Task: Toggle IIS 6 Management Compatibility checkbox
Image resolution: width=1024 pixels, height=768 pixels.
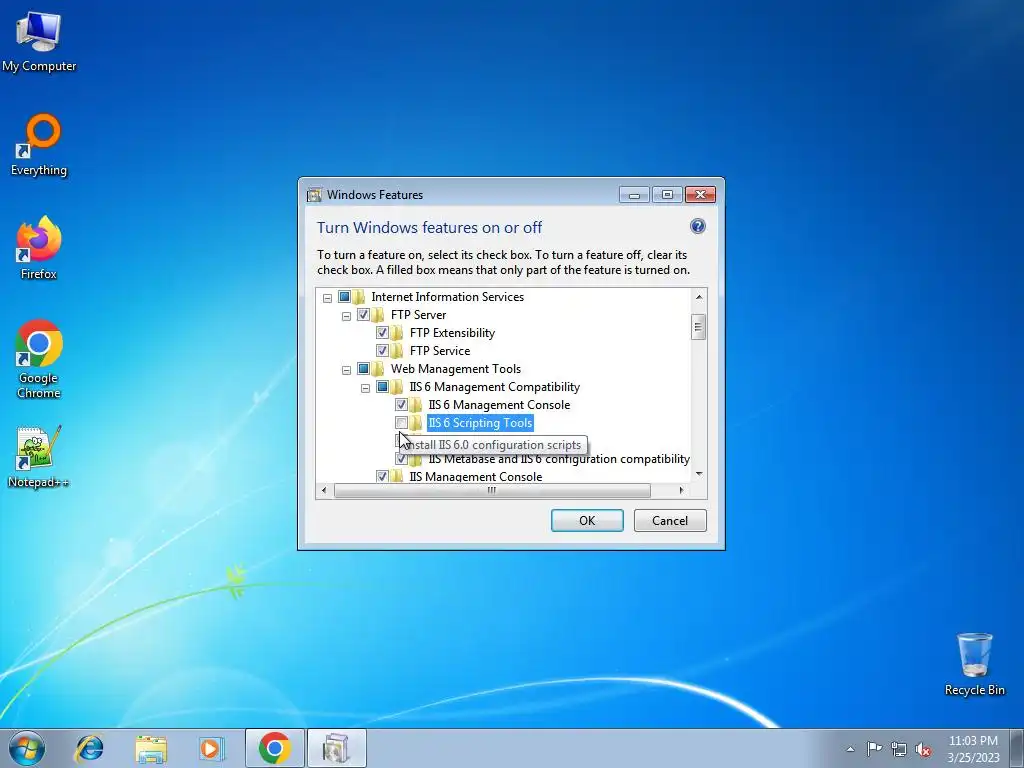Action: point(382,387)
